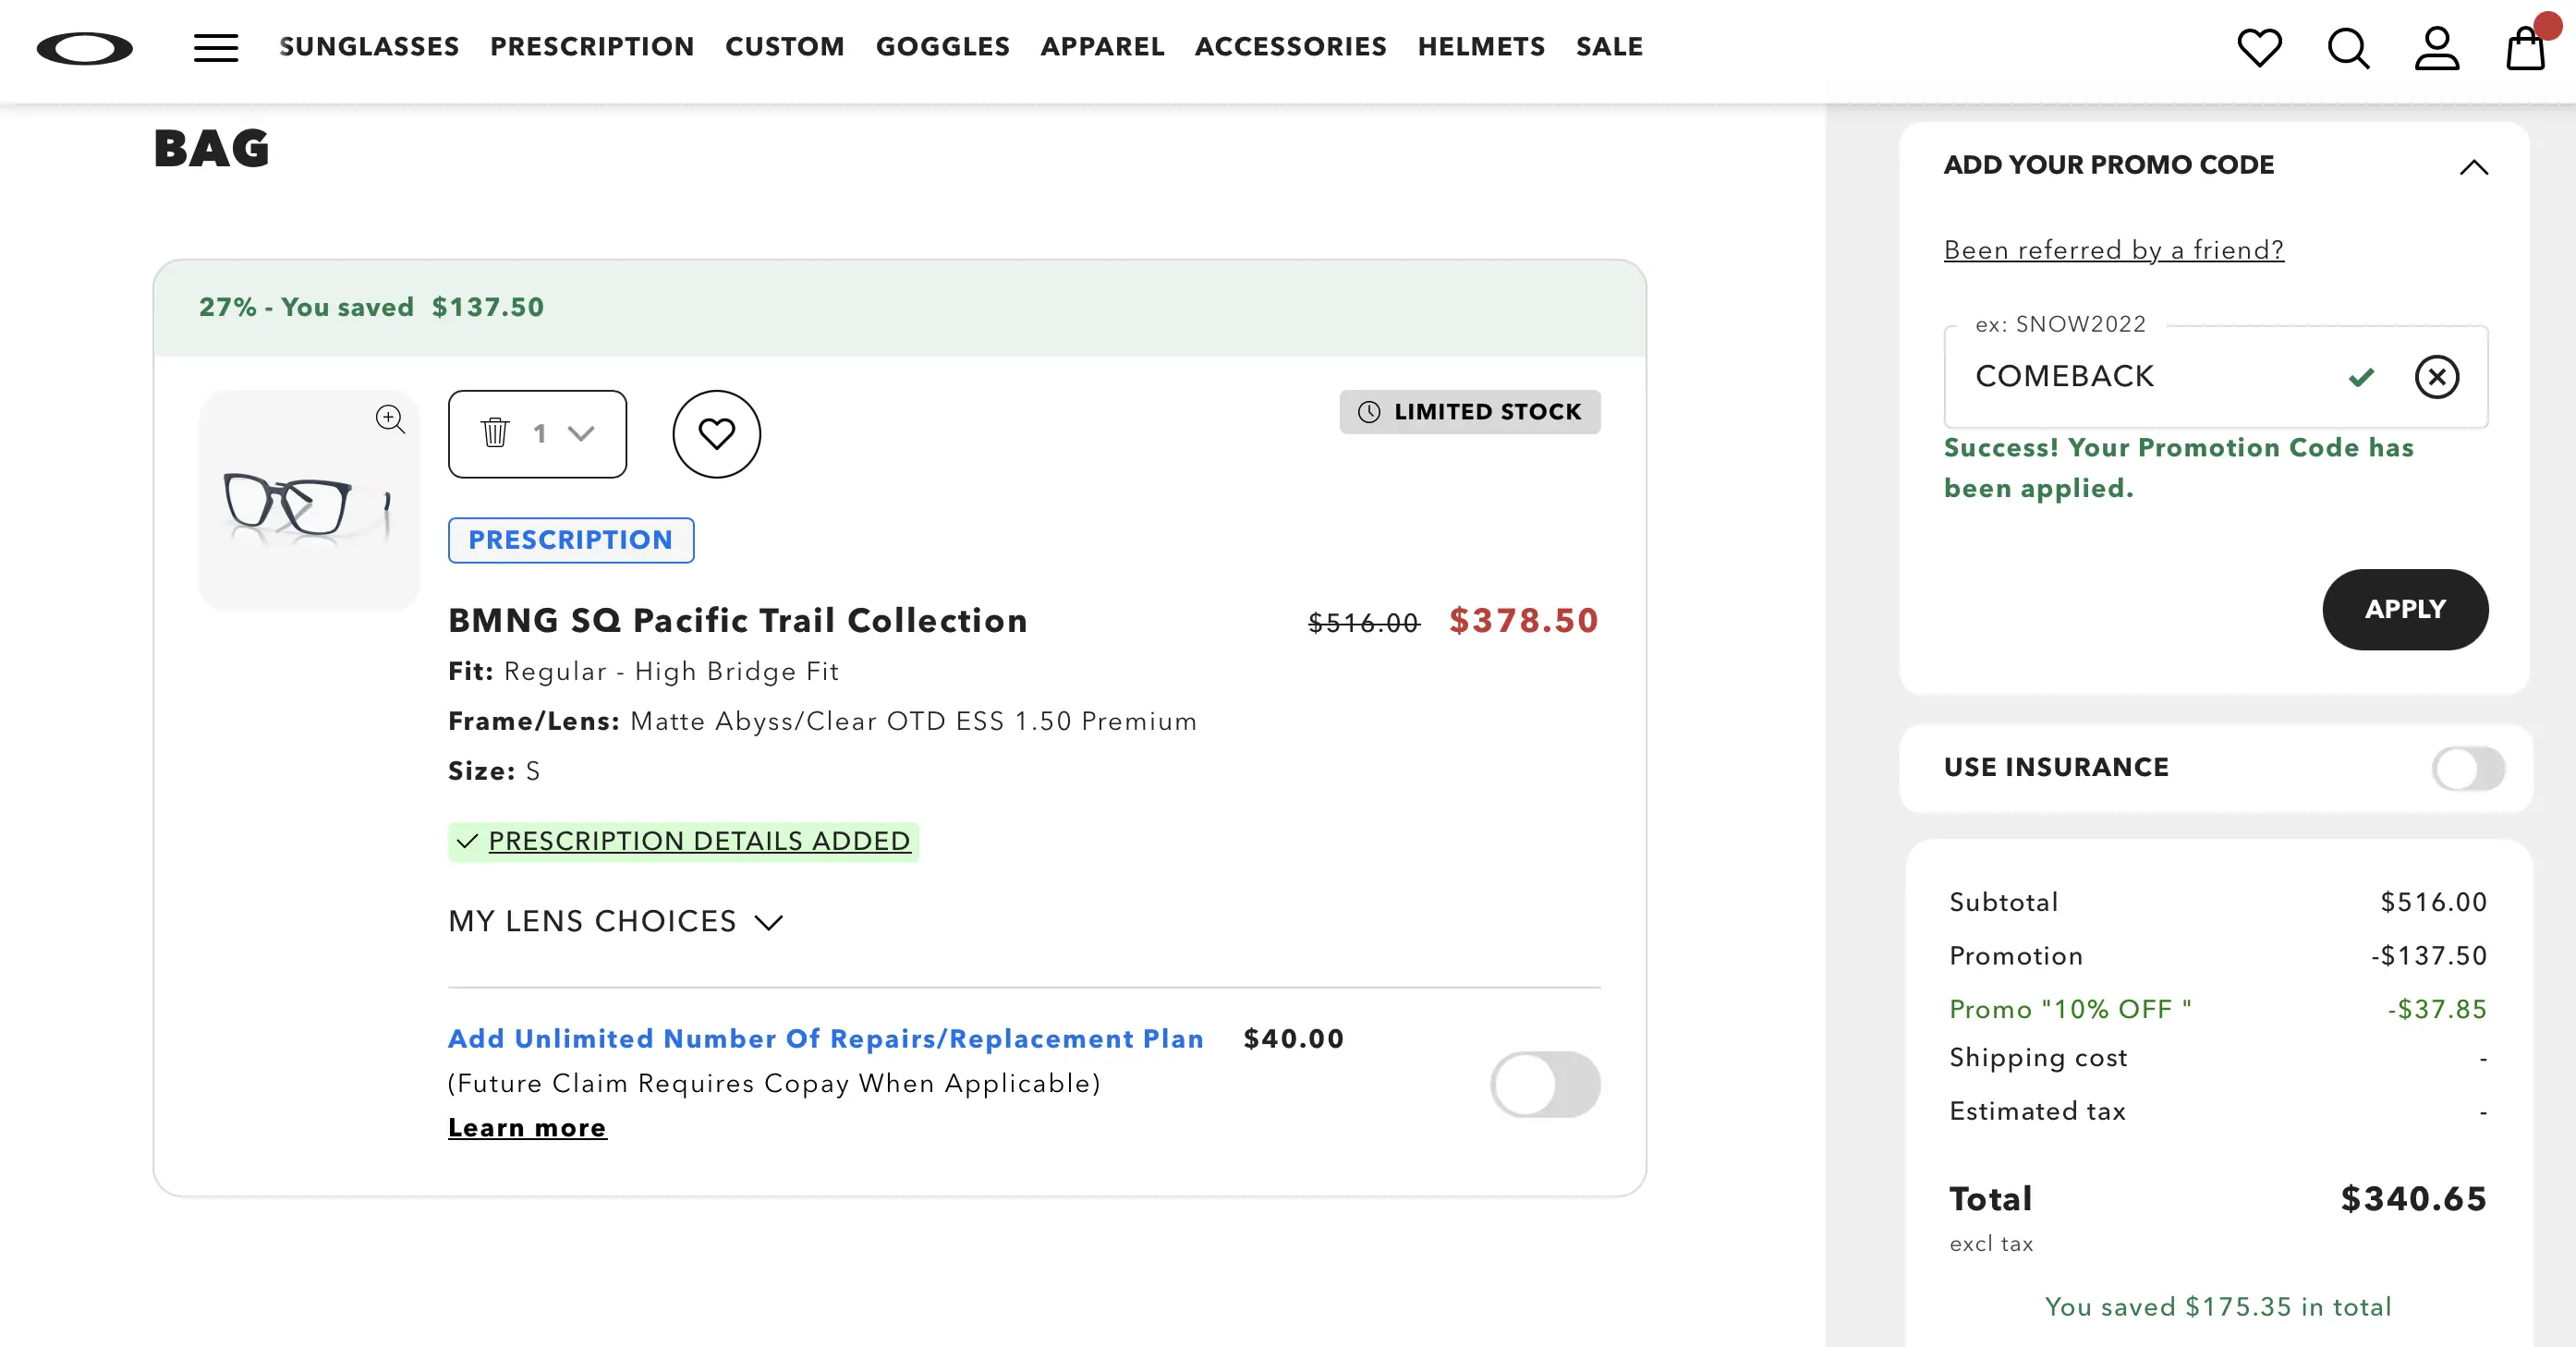Click the Promotion -$137.50 value

2429,956
